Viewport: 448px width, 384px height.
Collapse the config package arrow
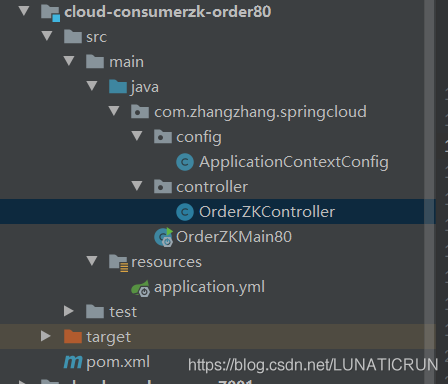pyautogui.click(x=137, y=136)
